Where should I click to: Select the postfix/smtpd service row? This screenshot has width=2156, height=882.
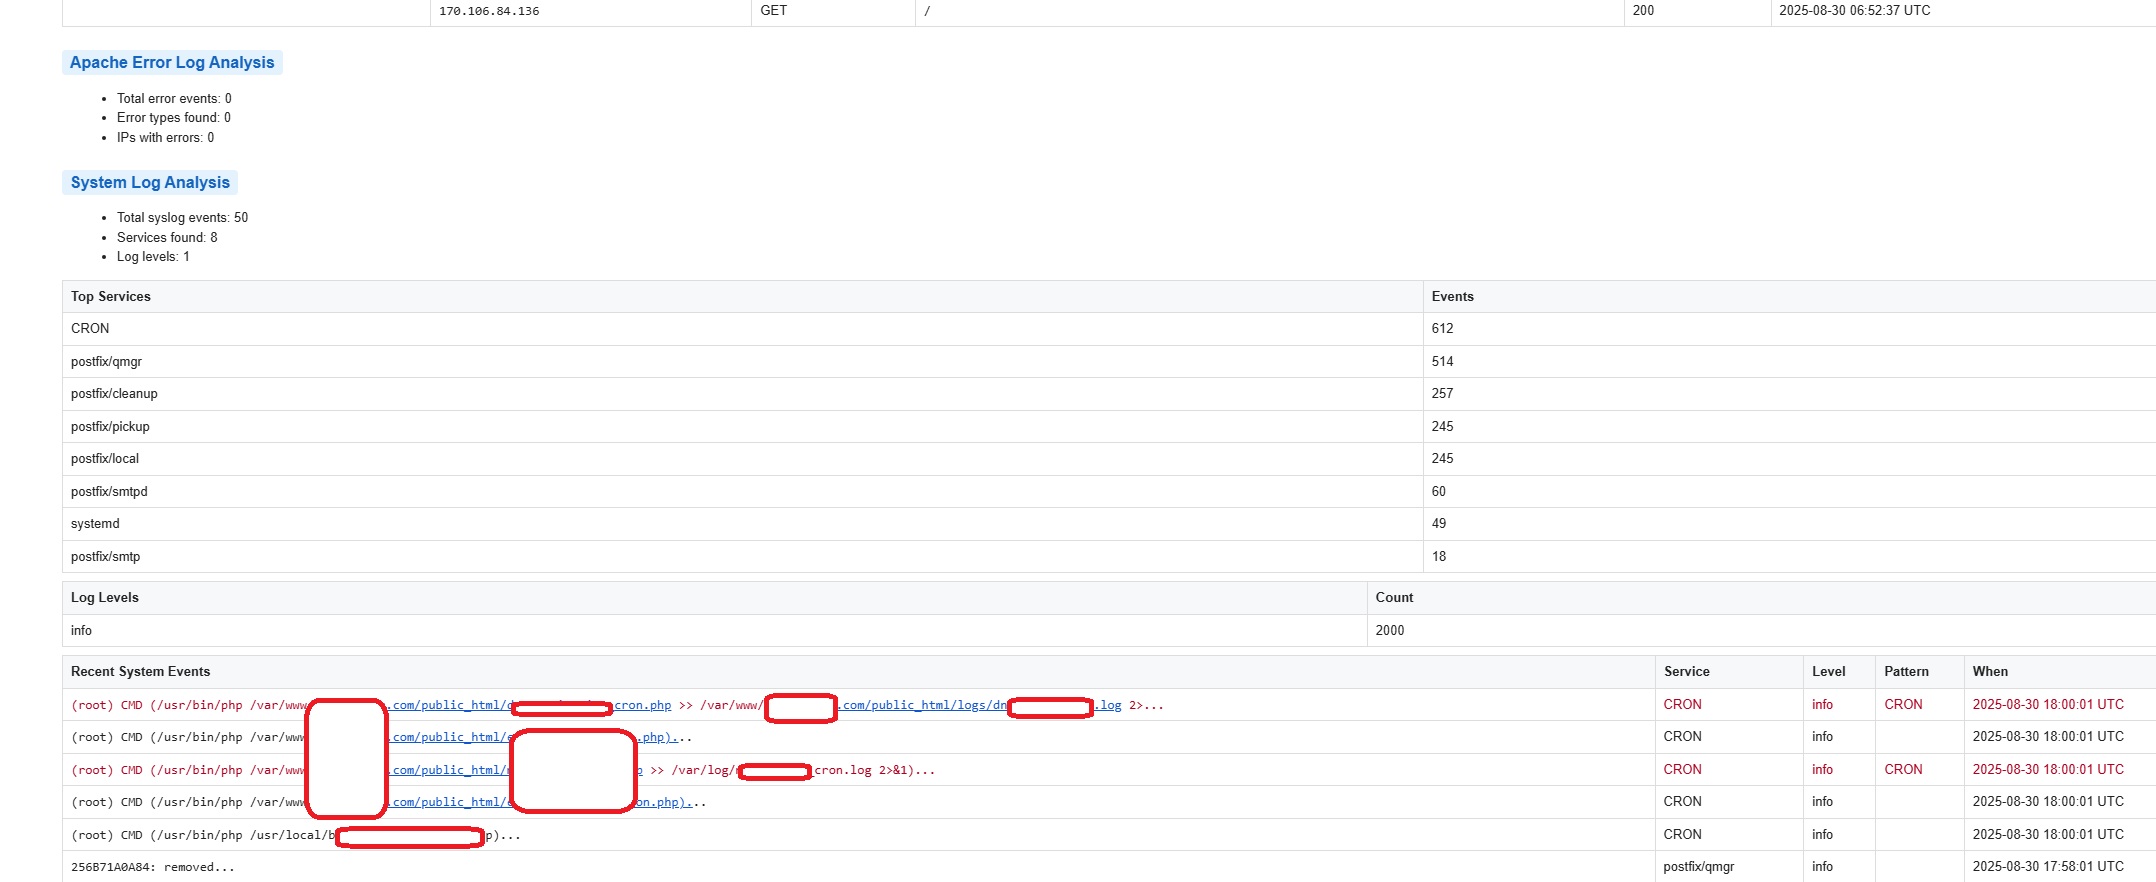[x=109, y=491]
